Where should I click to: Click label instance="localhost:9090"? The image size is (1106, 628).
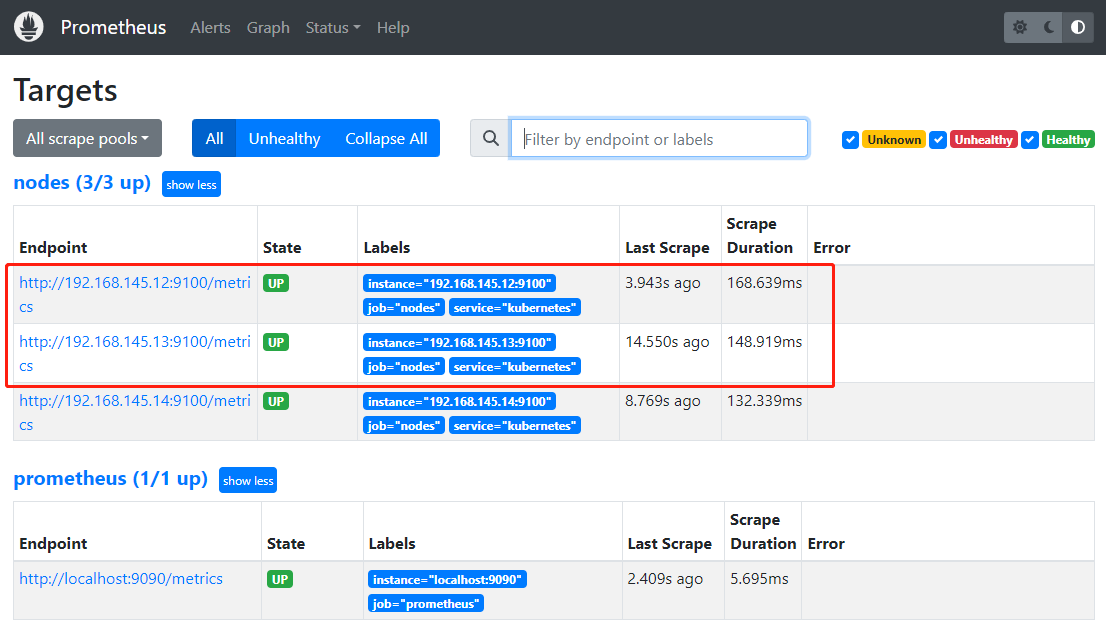447,579
